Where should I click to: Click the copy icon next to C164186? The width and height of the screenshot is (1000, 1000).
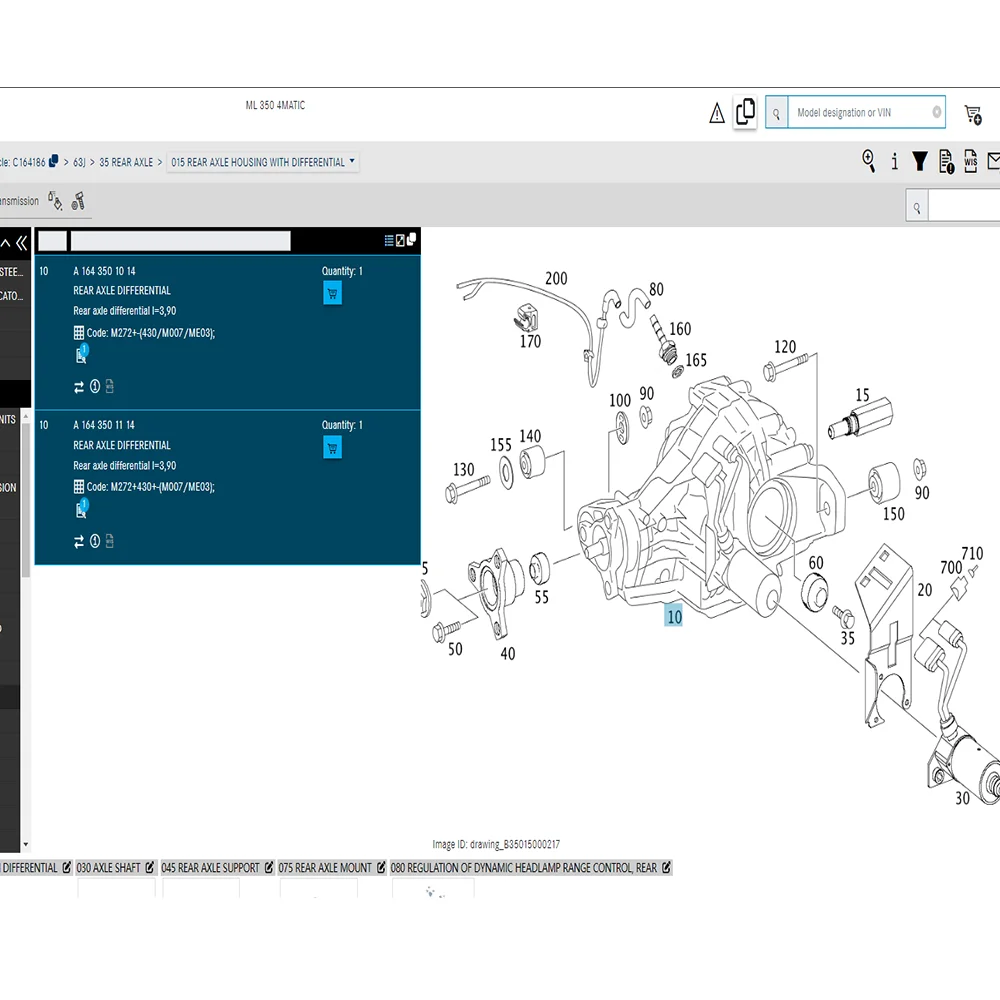click(x=54, y=161)
